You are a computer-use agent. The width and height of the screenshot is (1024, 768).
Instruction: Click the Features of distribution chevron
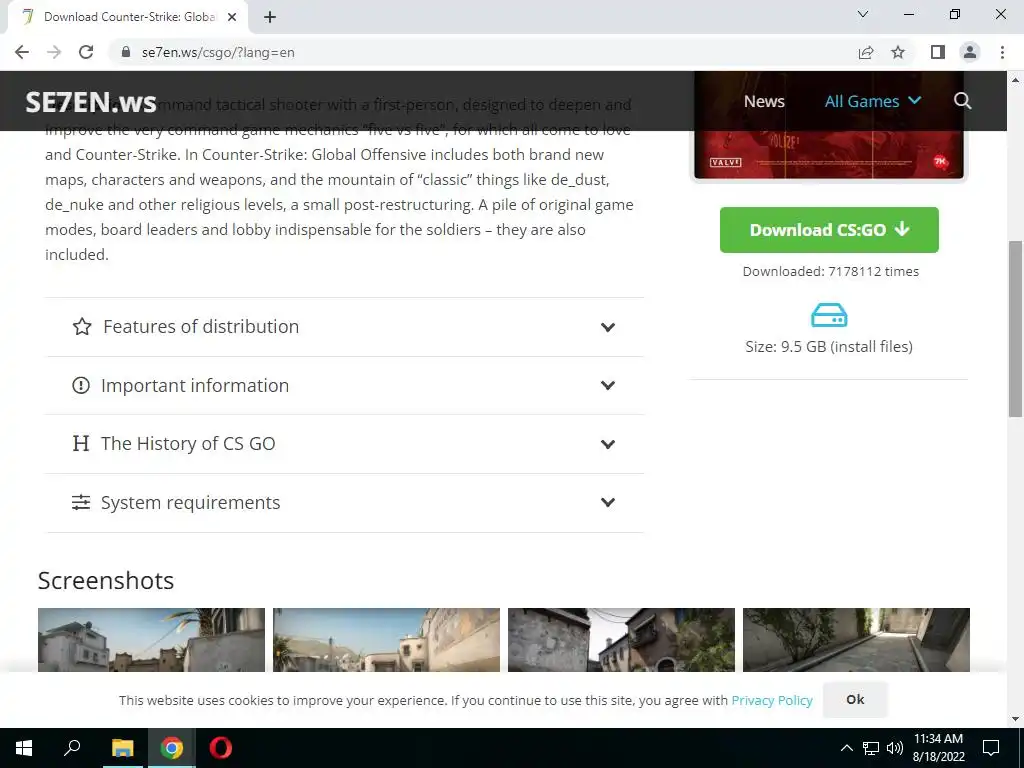607,327
